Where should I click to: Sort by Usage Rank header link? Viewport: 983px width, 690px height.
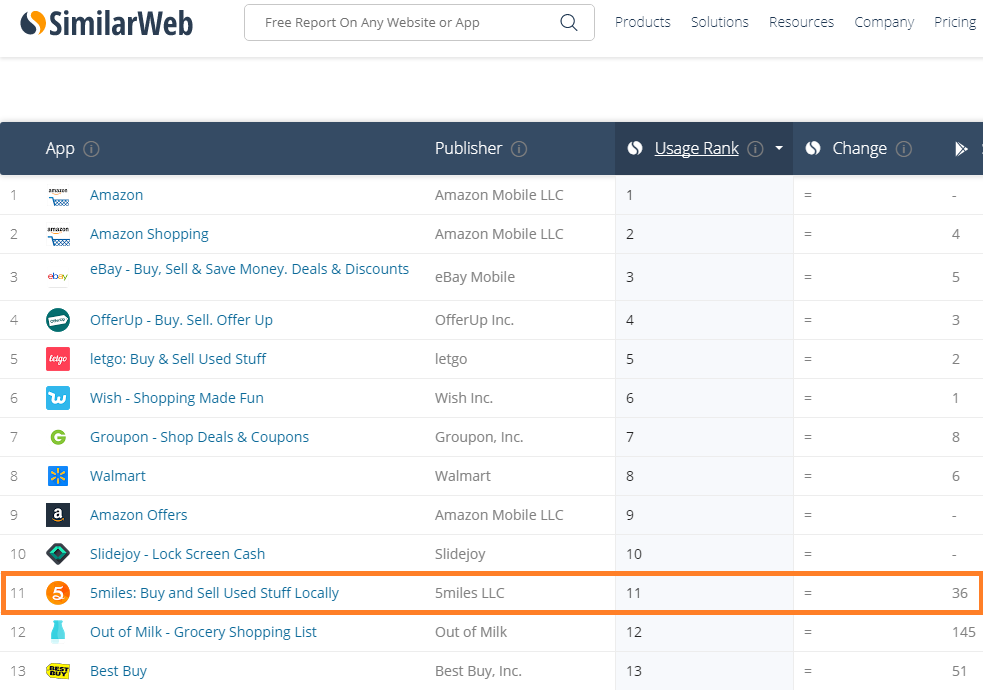(697, 149)
